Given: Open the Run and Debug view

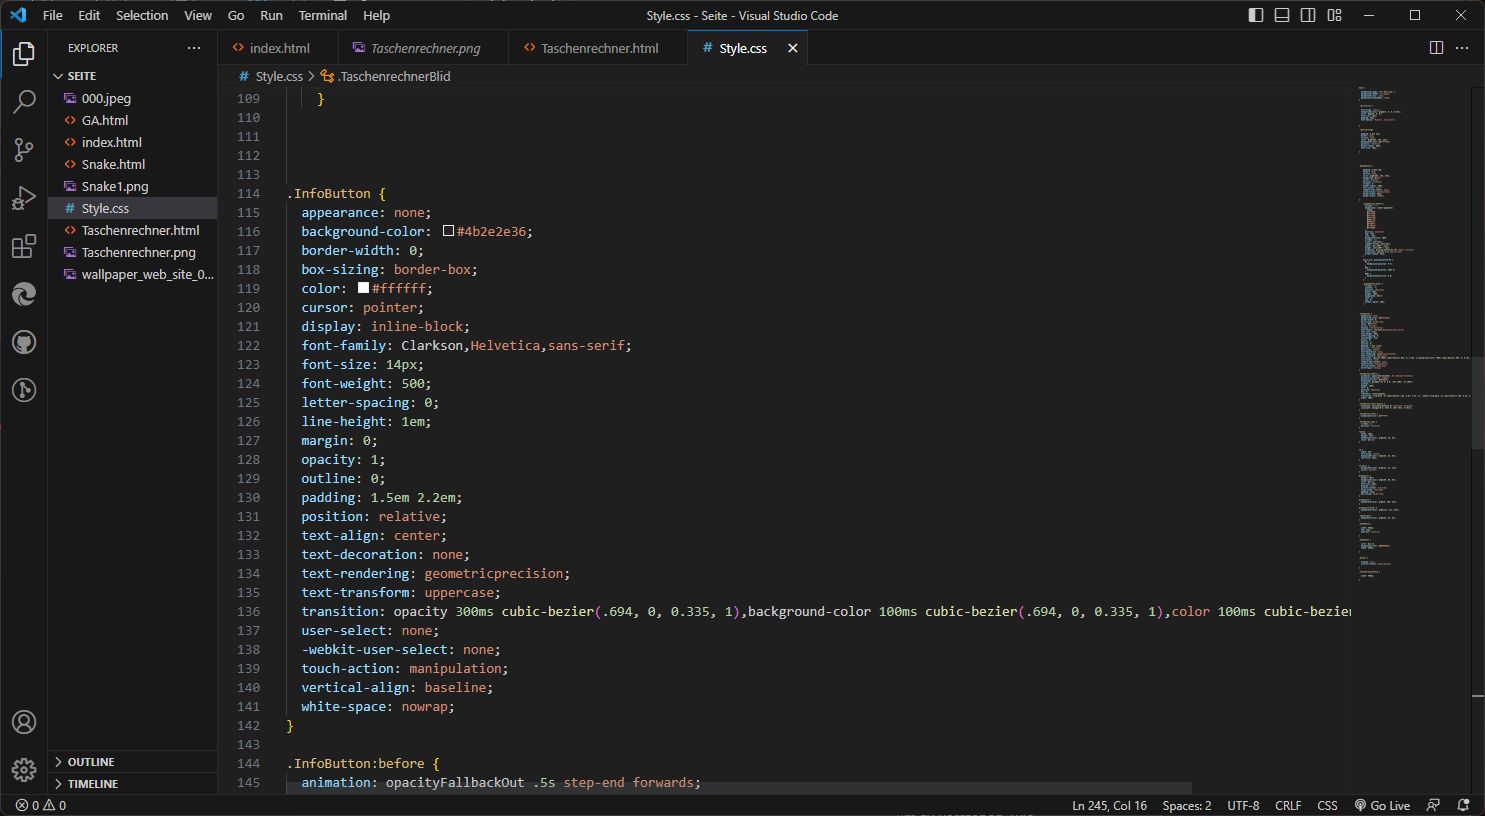Looking at the screenshot, I should pos(24,198).
